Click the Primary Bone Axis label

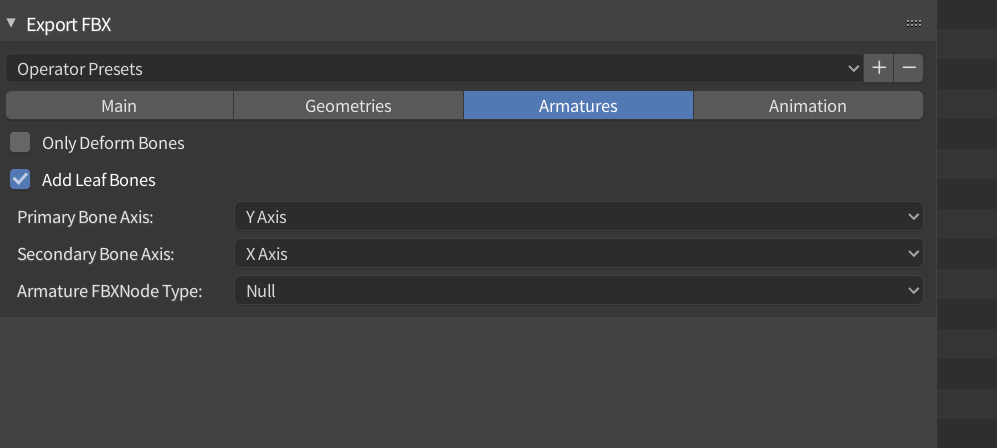(x=85, y=216)
